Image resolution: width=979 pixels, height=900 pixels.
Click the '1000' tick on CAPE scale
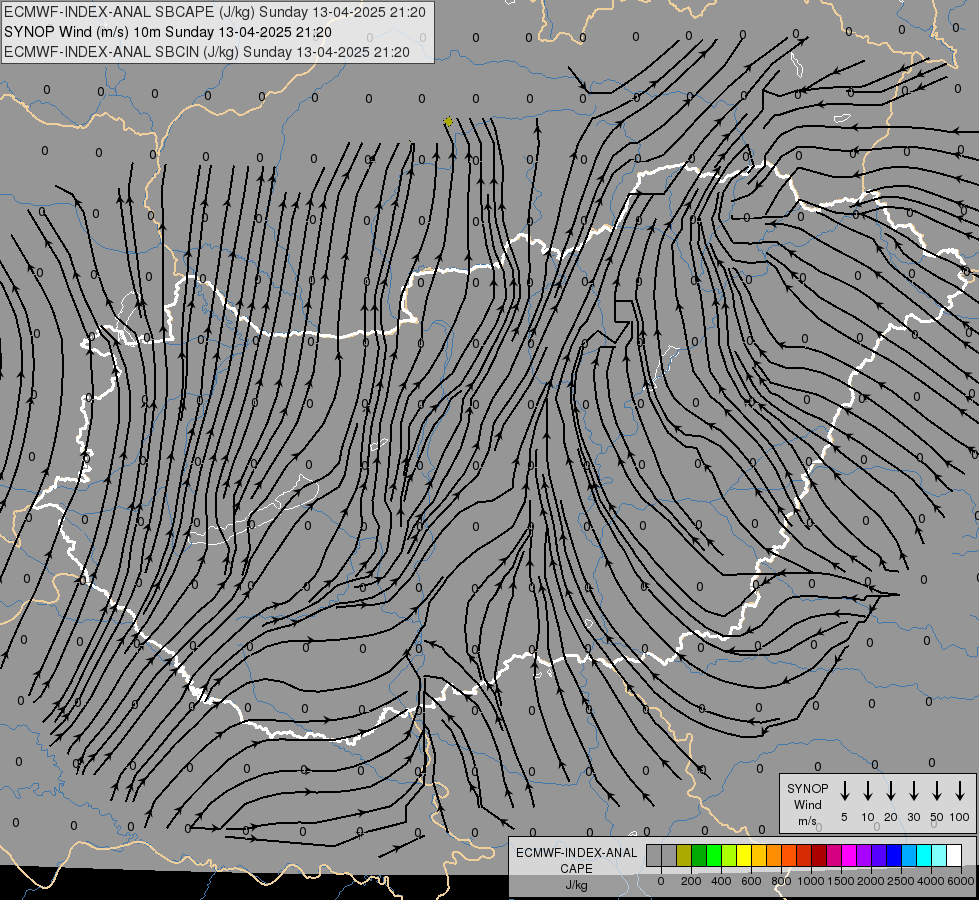pos(811,881)
